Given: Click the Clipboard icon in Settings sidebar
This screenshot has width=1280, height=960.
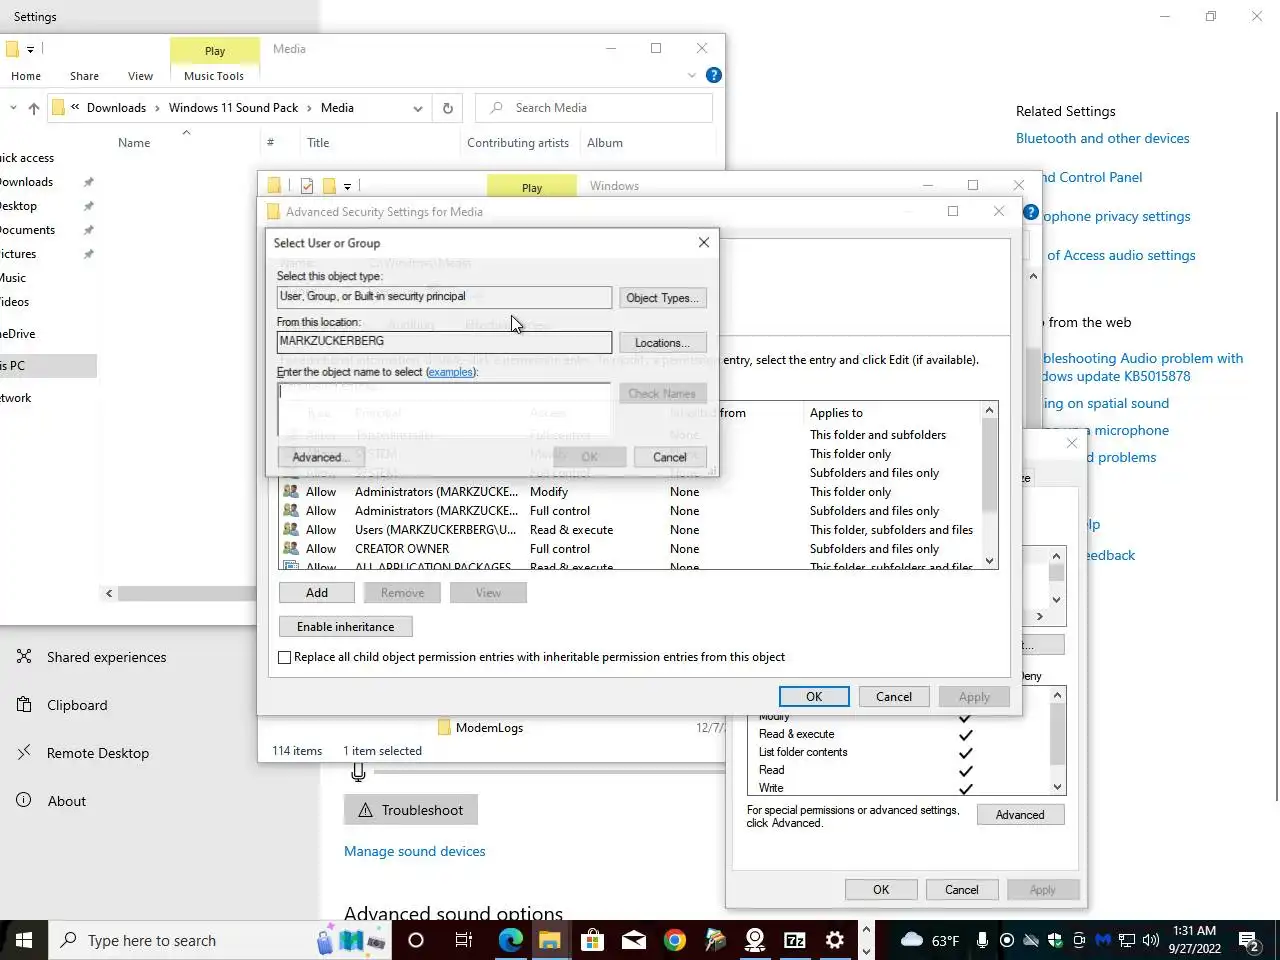Looking at the screenshot, I should (x=24, y=705).
